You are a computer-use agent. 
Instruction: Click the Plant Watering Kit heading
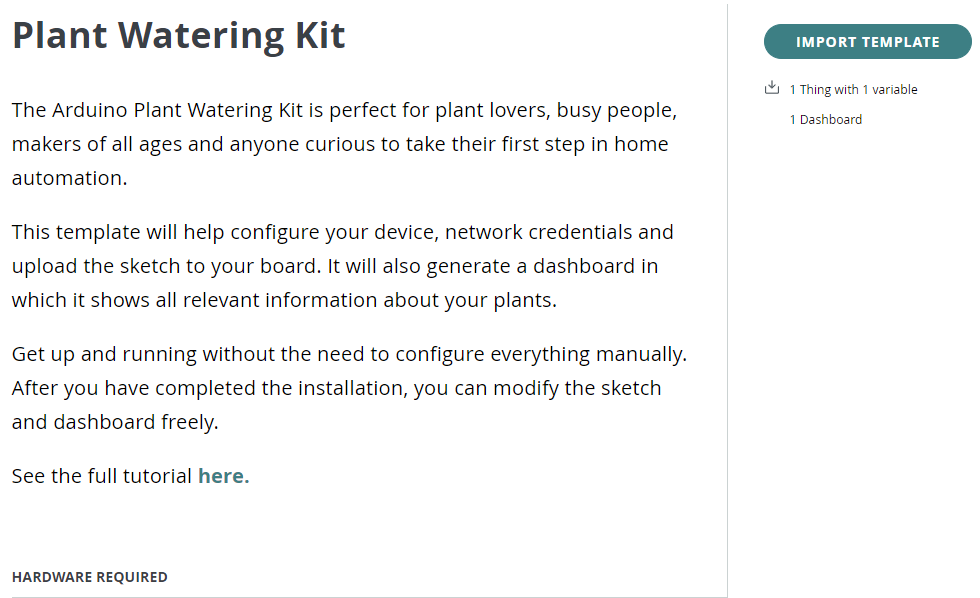click(x=179, y=36)
